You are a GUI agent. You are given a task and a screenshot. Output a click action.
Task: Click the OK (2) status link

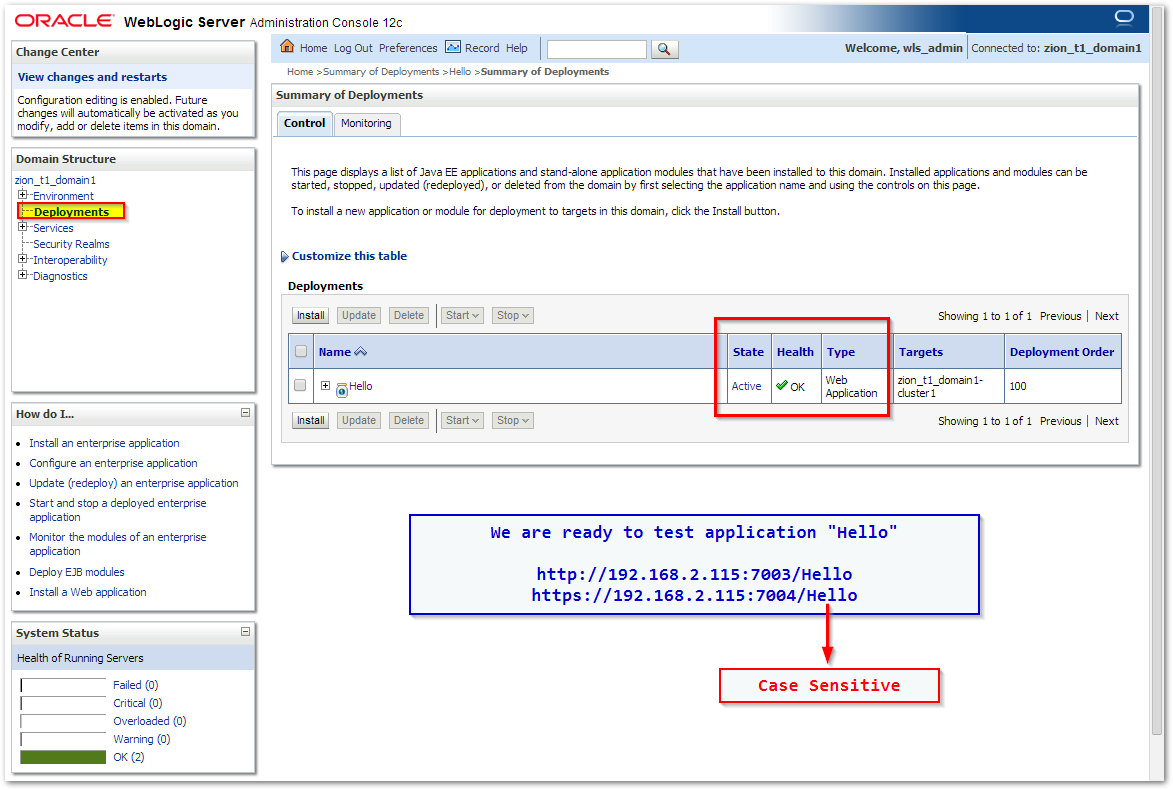coord(129,757)
